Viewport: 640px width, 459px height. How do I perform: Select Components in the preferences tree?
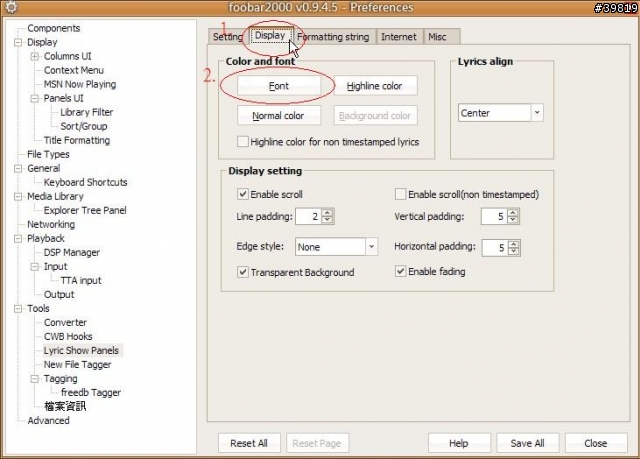pyautogui.click(x=53, y=28)
